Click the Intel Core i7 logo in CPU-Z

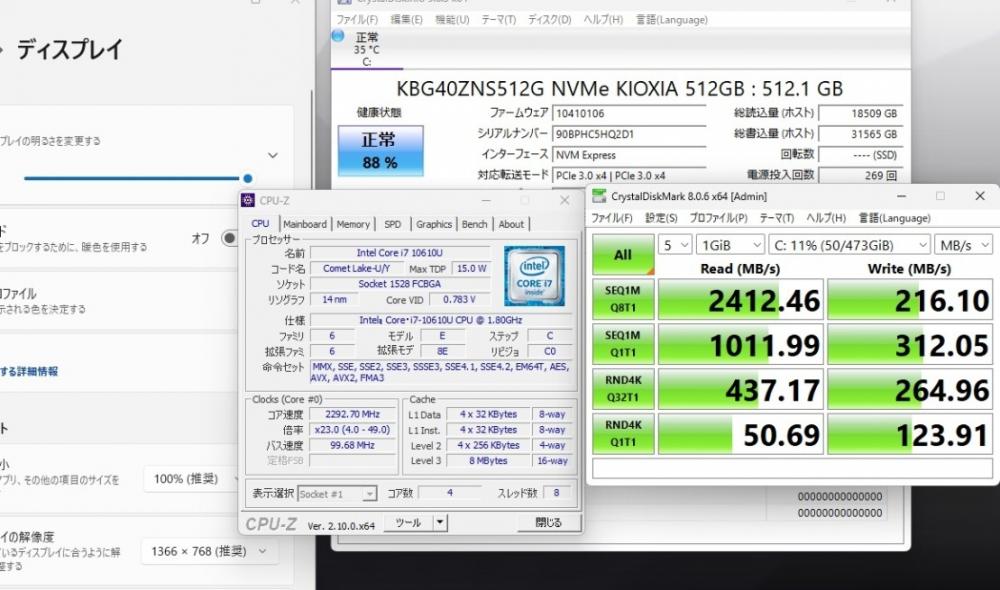click(534, 276)
